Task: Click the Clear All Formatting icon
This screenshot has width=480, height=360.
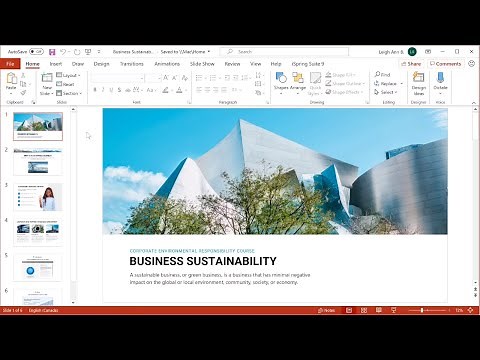Action: 185,78
